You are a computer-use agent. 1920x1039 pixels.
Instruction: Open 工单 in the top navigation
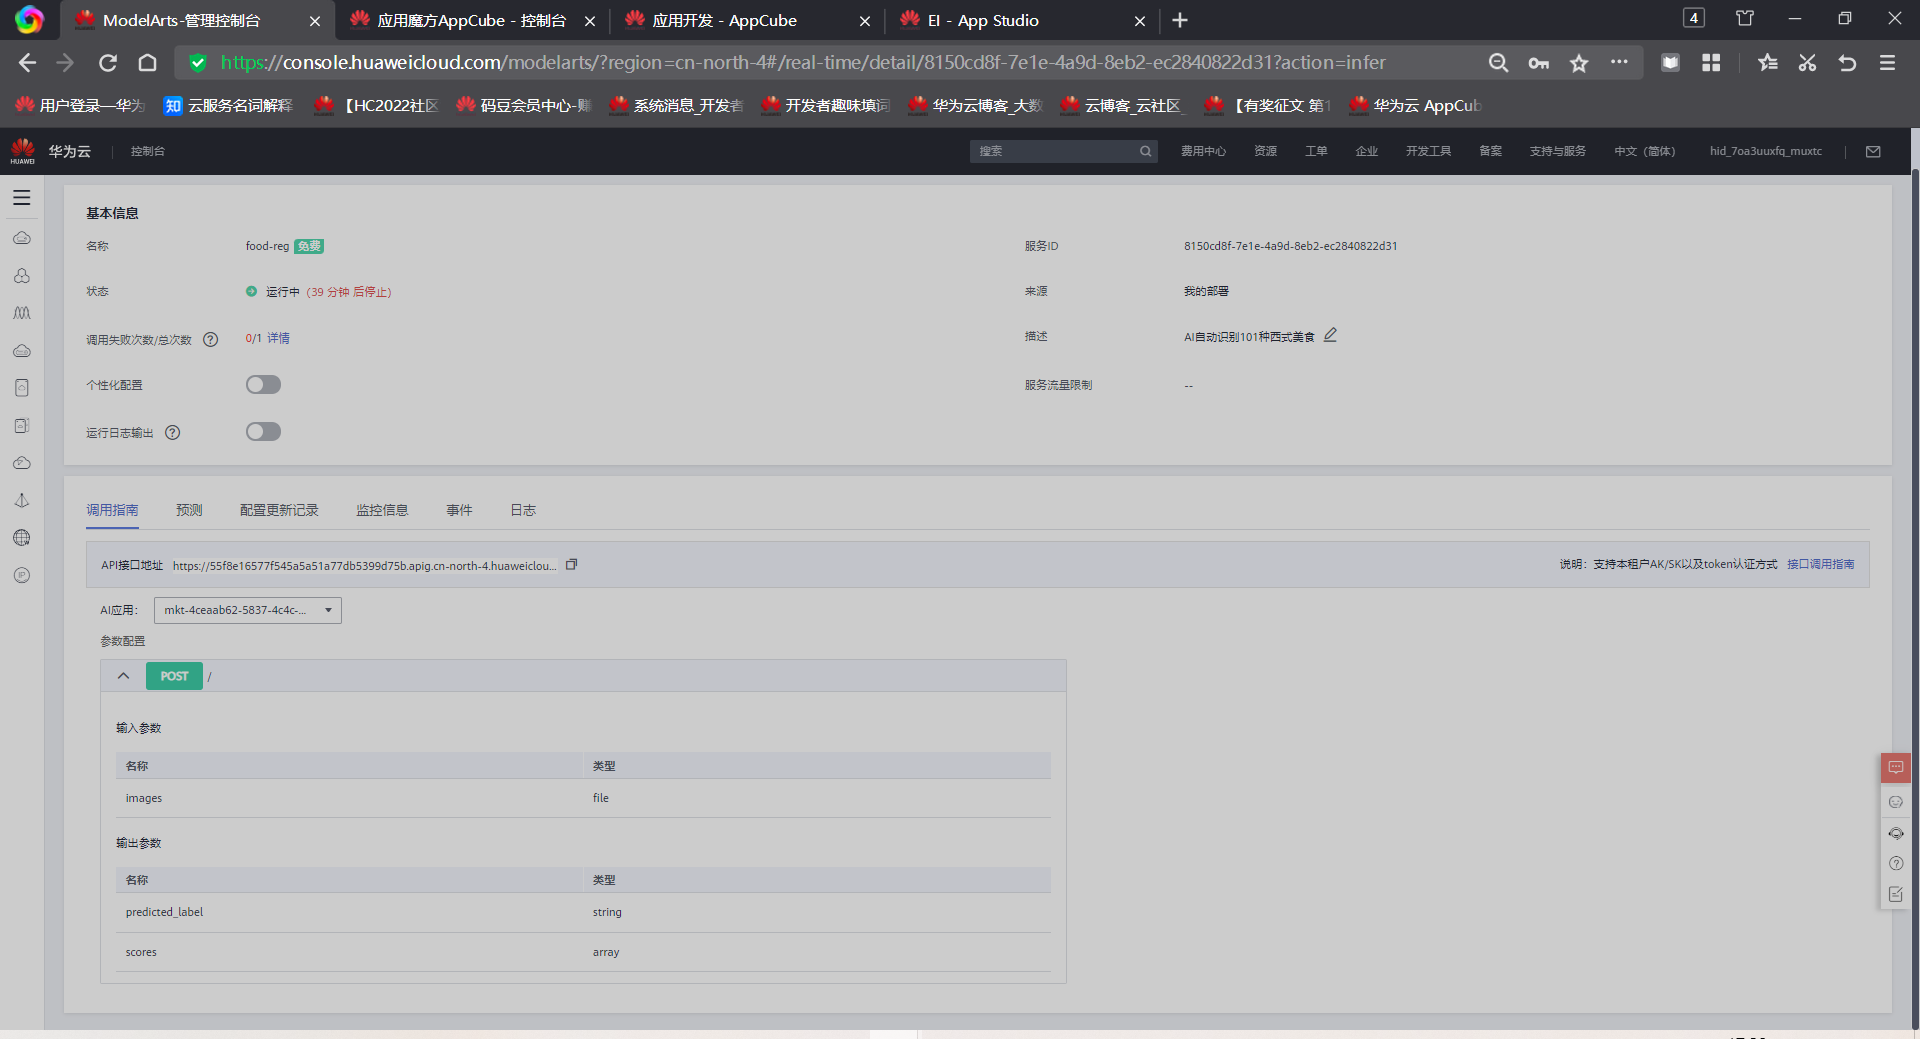[1316, 151]
